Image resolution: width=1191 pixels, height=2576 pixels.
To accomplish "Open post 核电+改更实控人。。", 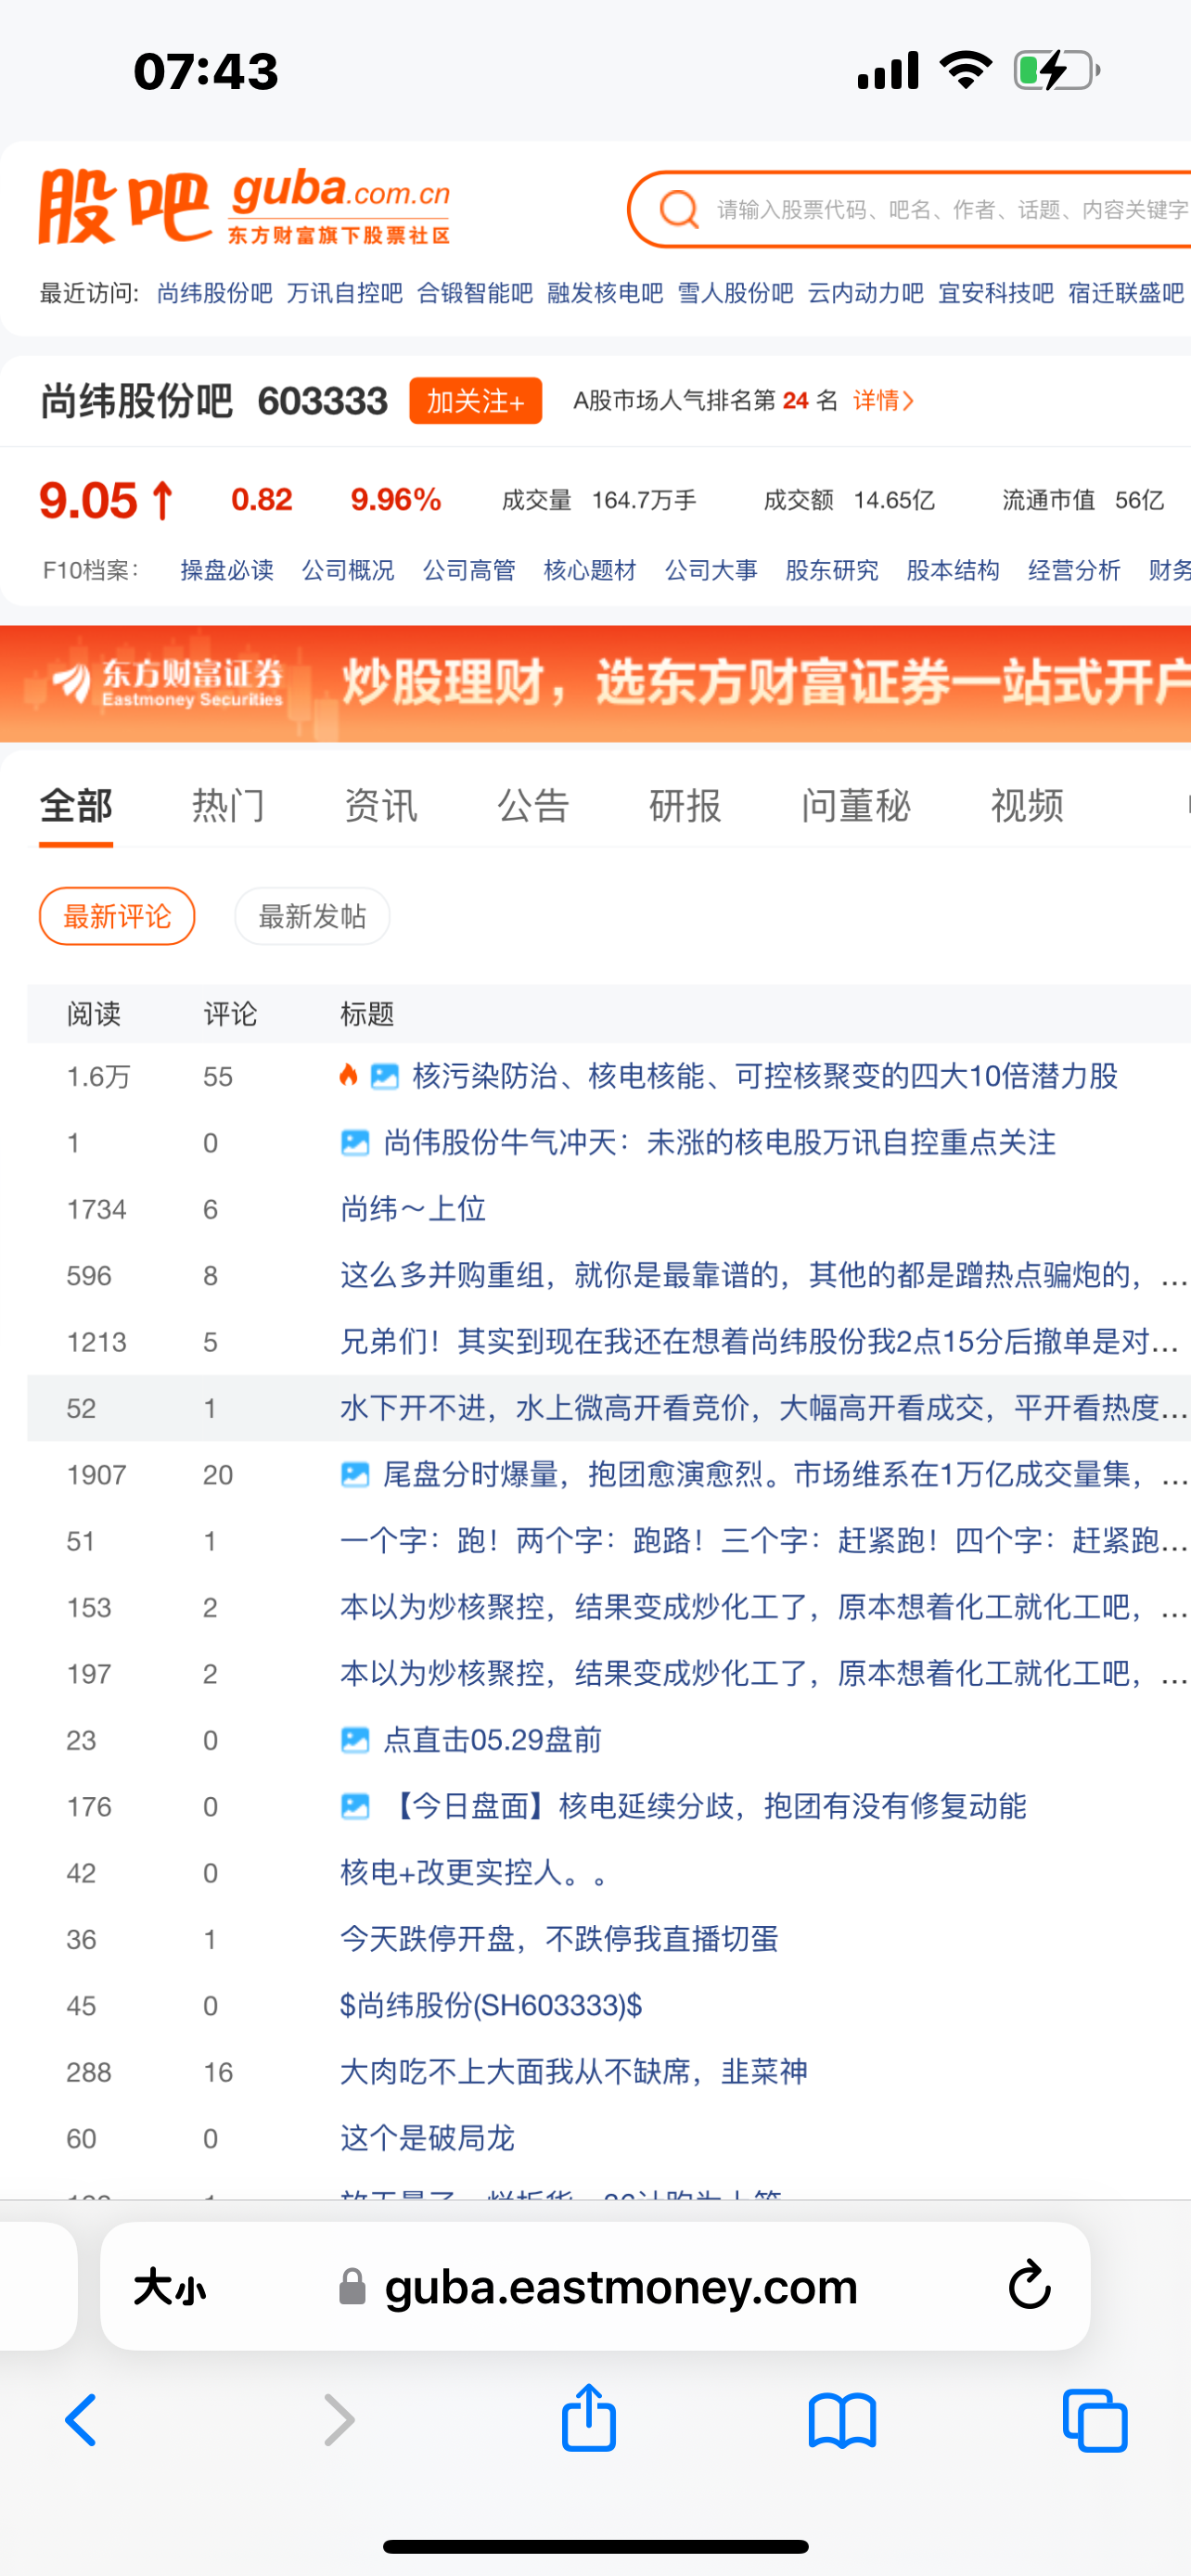I will pos(476,1872).
